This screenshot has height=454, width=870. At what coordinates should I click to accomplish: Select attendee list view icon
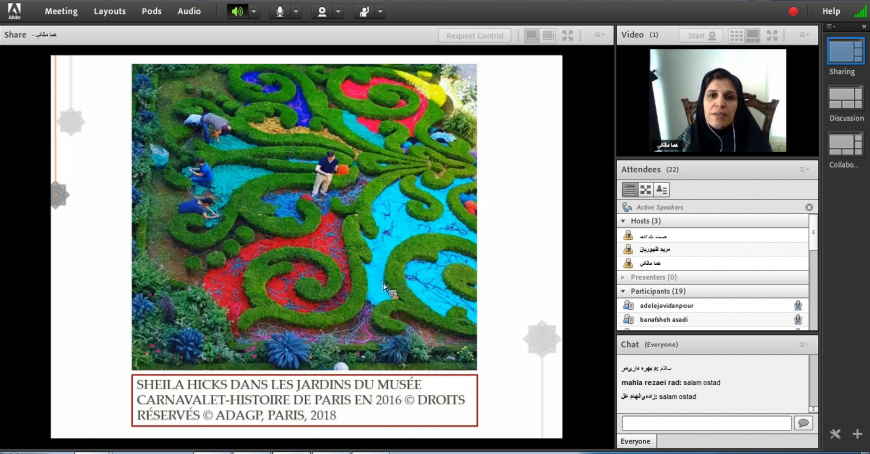630,189
